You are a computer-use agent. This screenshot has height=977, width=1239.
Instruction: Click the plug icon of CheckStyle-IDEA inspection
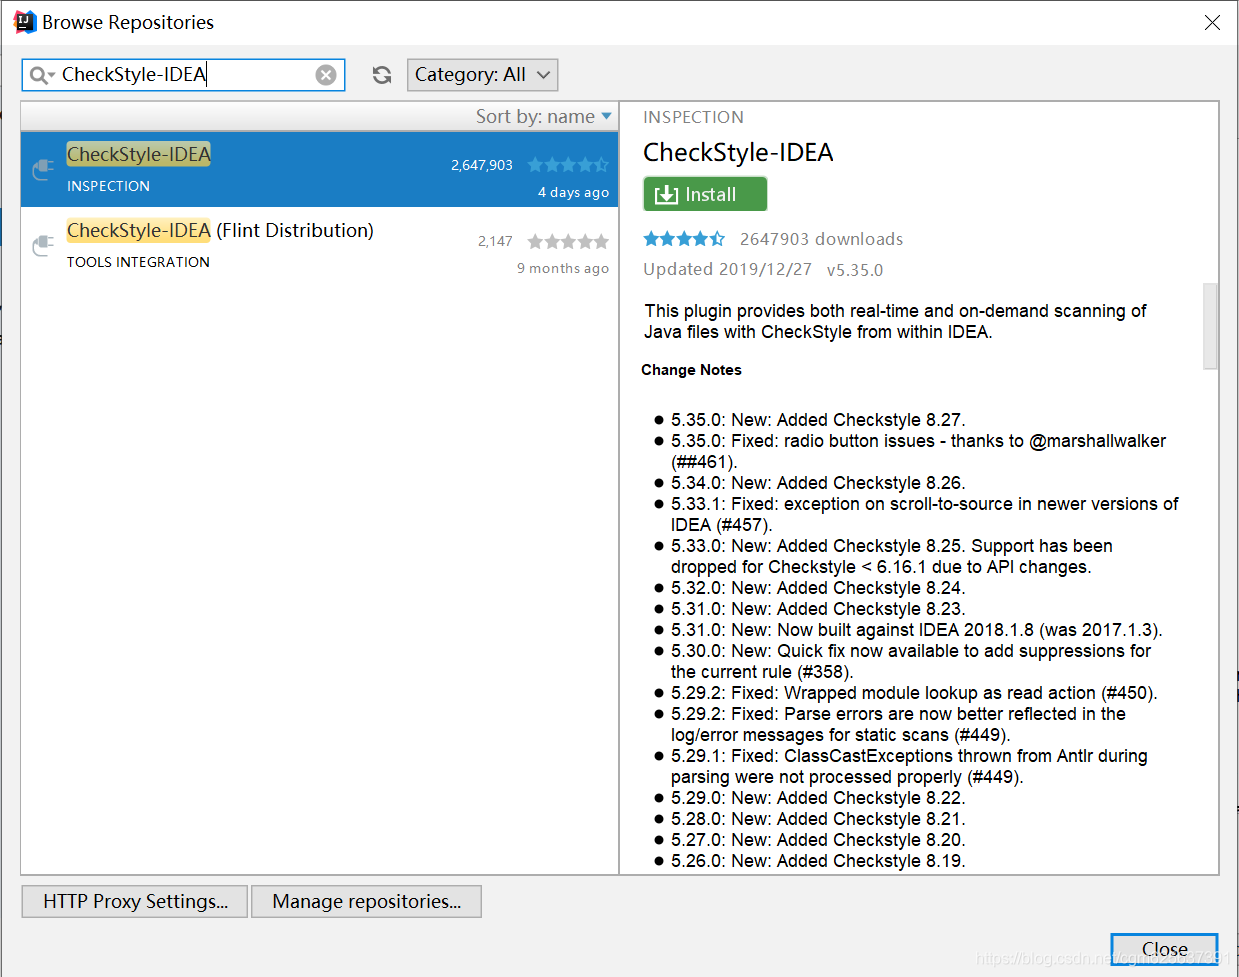tap(43, 169)
